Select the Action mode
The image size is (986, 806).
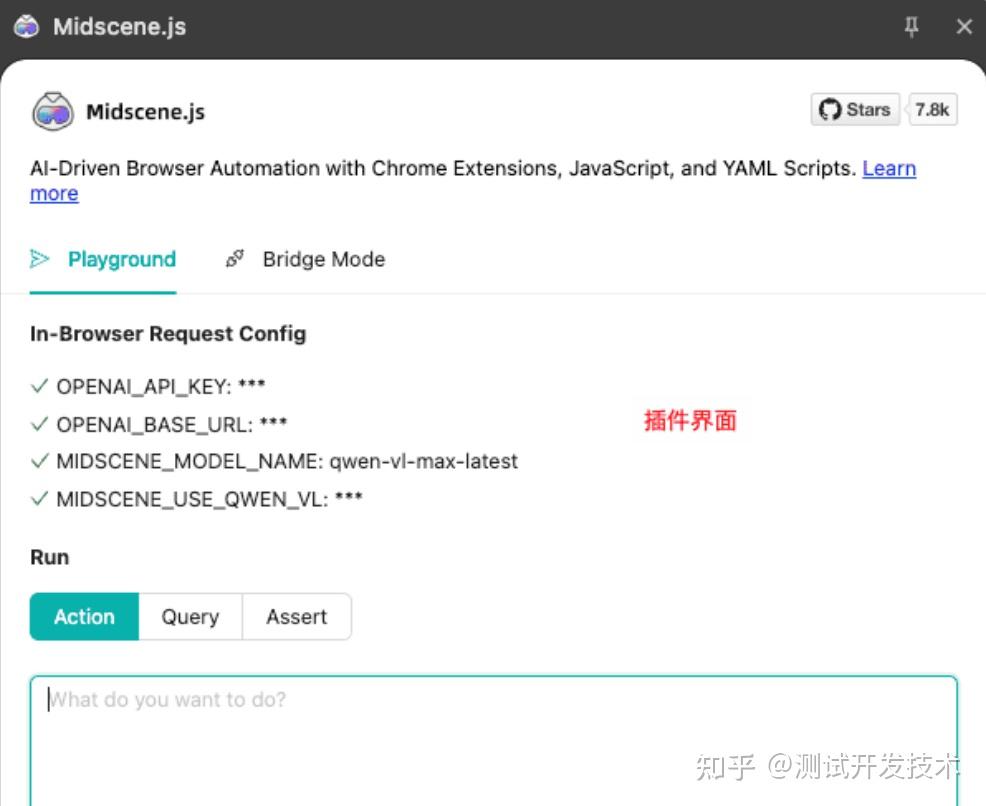point(84,617)
